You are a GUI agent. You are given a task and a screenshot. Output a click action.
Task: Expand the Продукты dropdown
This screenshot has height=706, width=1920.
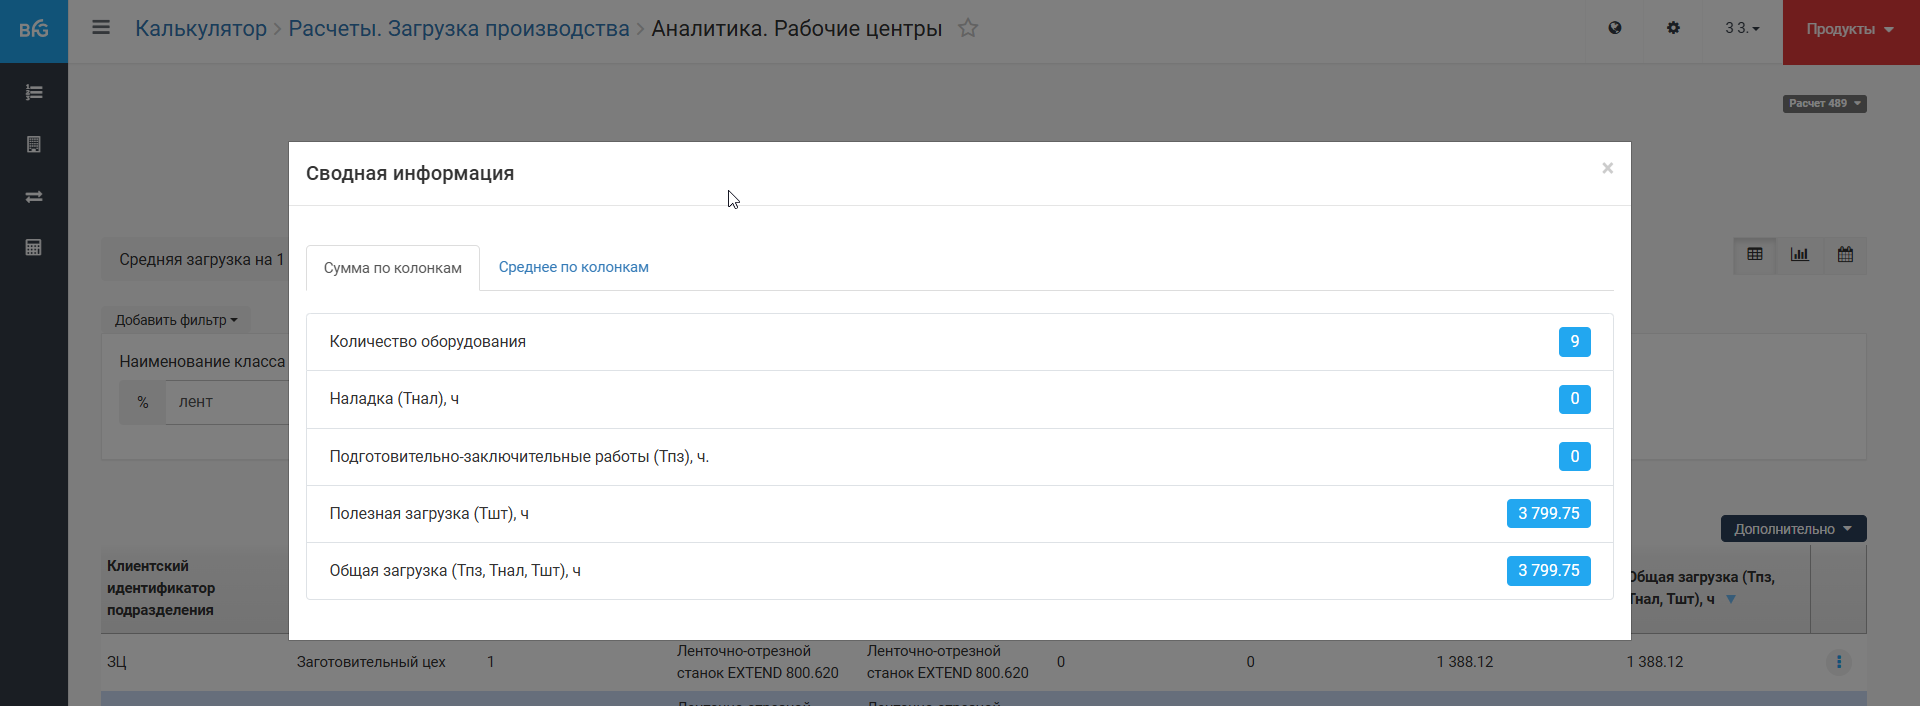1850,30
